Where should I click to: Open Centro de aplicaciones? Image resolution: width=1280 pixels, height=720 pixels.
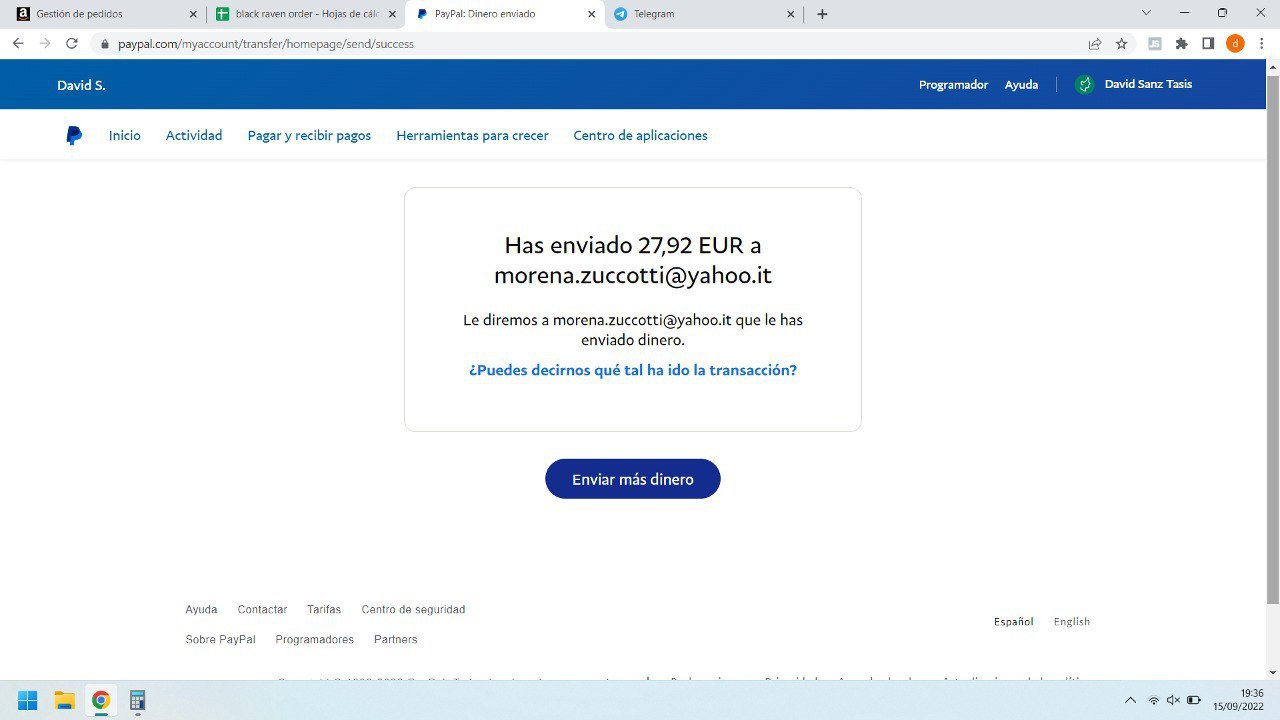point(640,135)
